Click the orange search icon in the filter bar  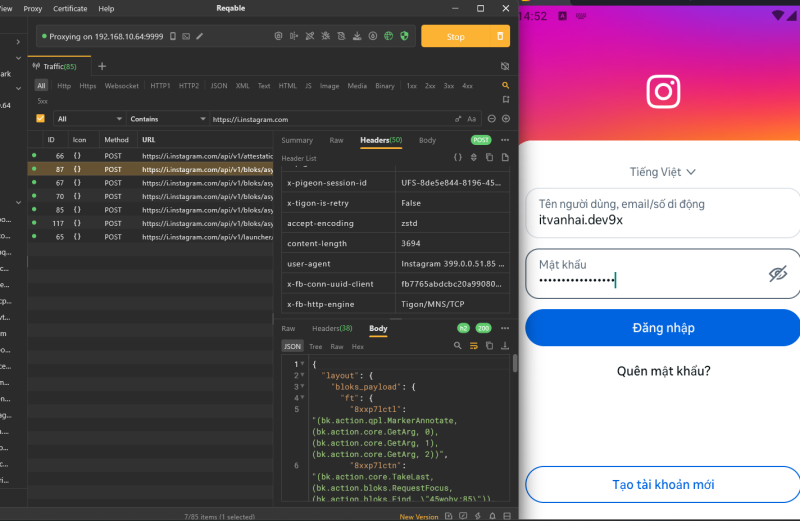[505, 86]
